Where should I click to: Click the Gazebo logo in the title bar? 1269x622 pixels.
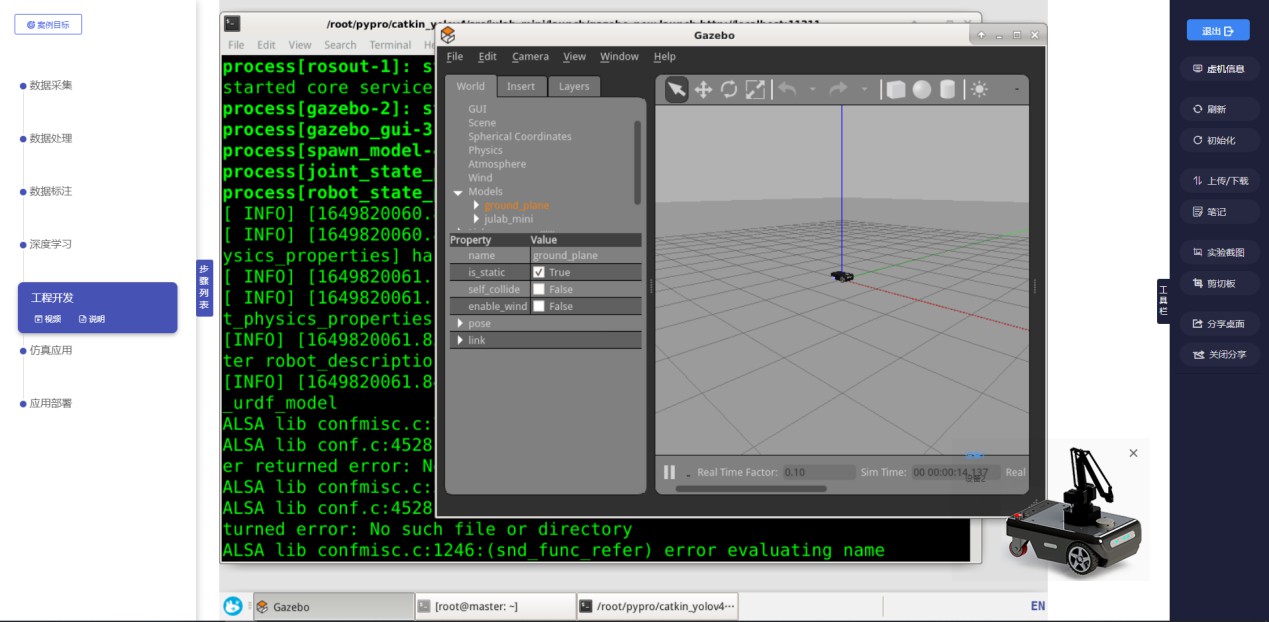point(448,35)
